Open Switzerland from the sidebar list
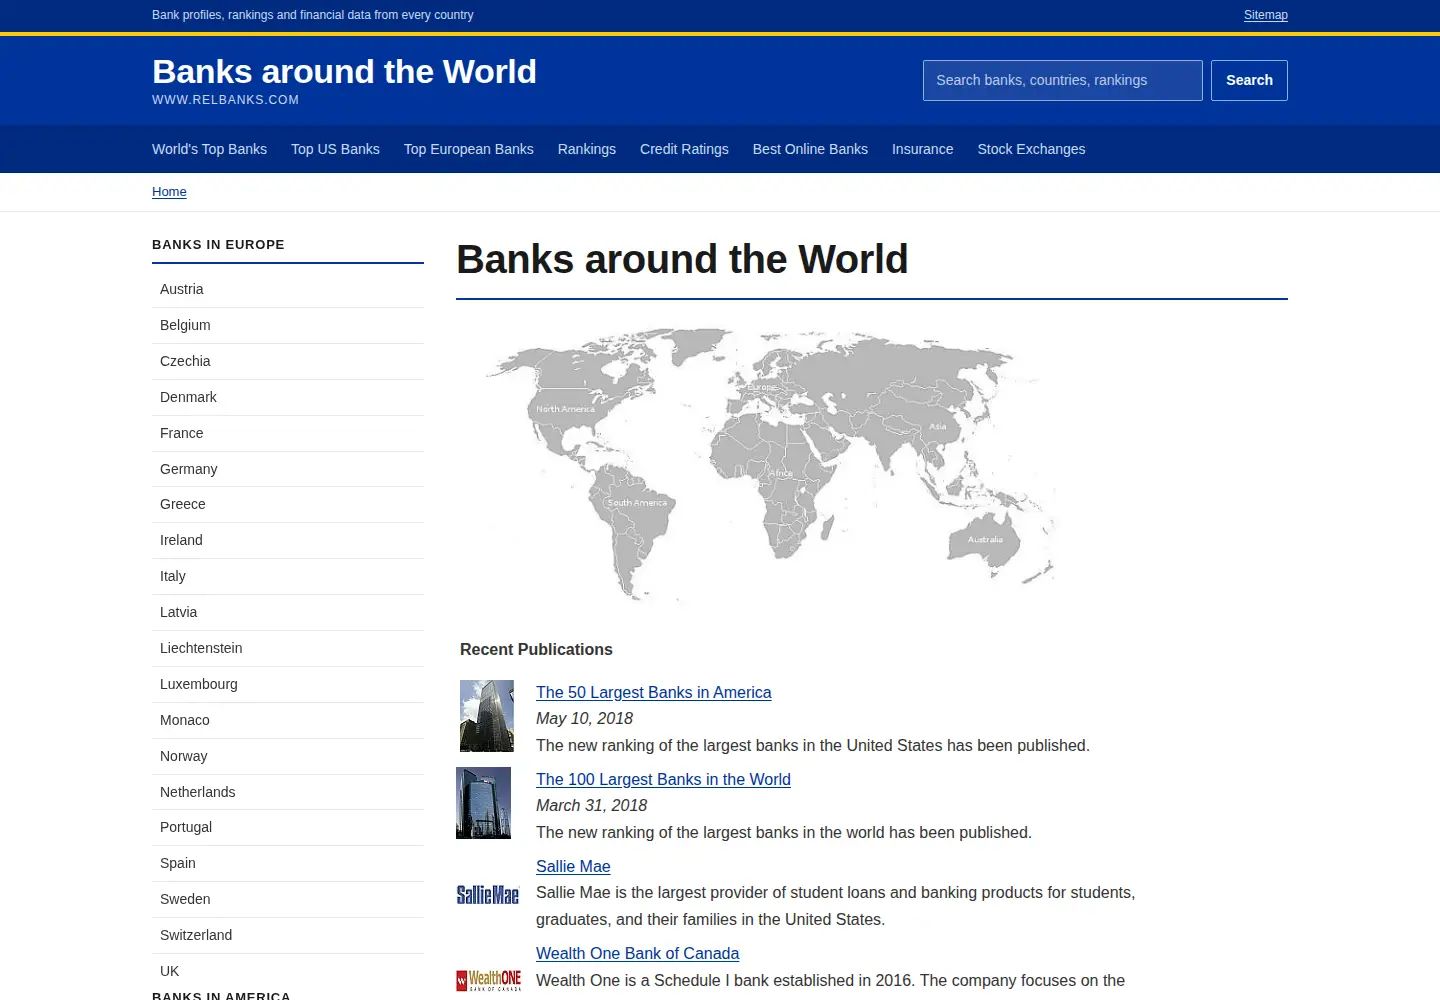 (x=288, y=935)
